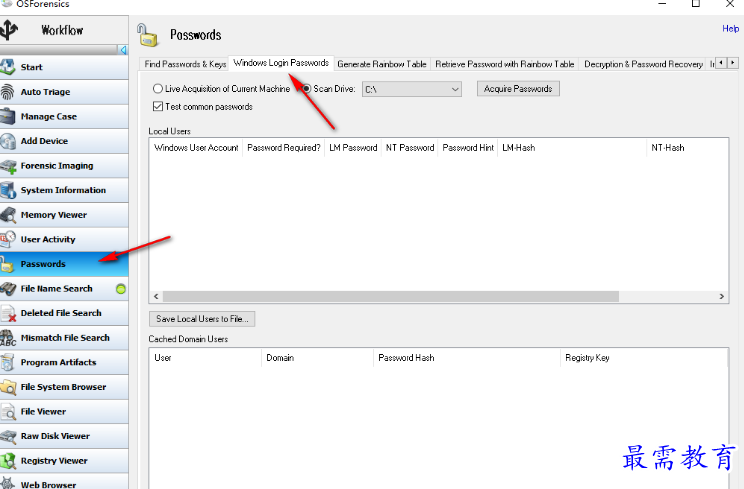Sort Cached Domain Users by User column

[x=205, y=358]
